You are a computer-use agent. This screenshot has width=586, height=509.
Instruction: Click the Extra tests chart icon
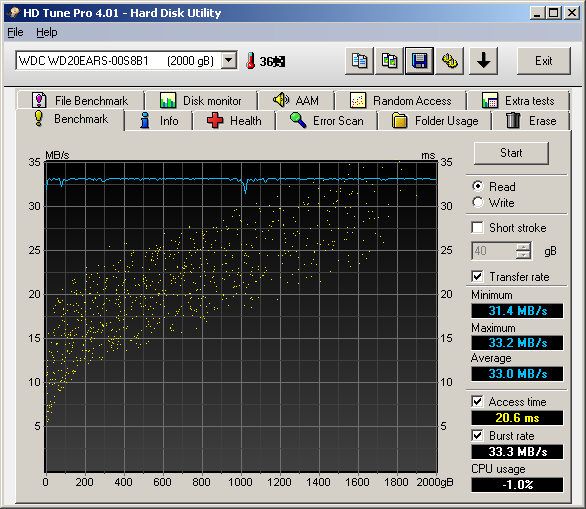coord(490,100)
